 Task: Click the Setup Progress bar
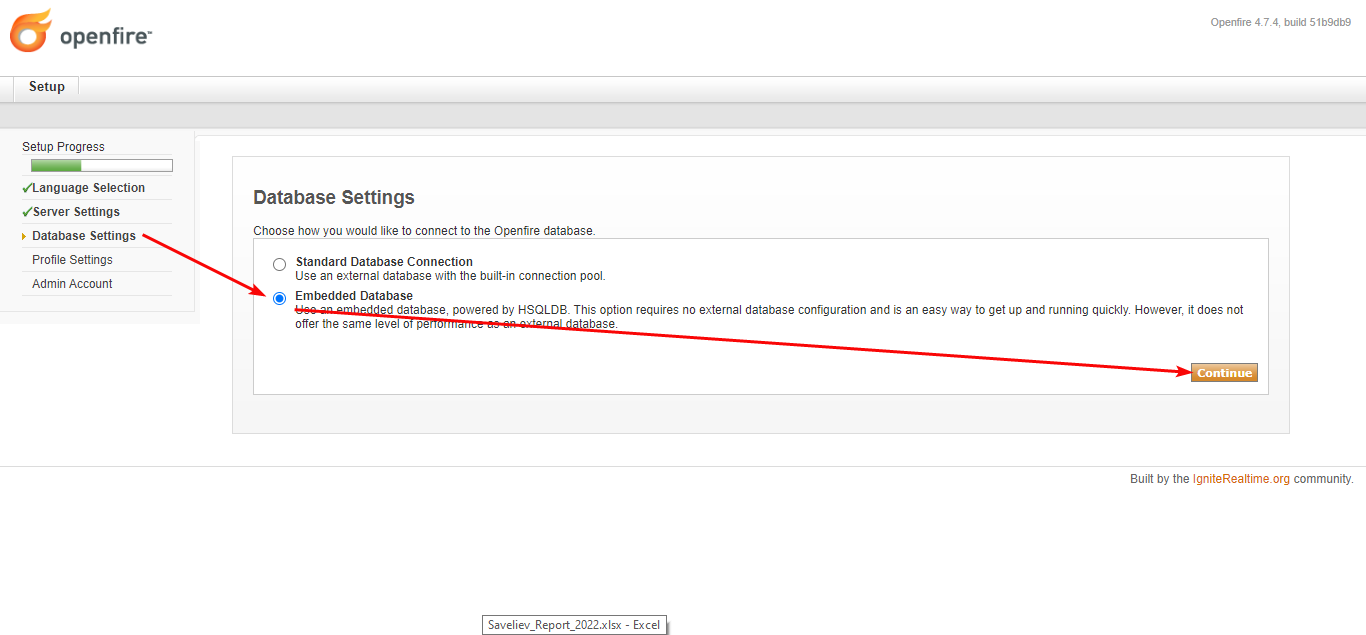pos(102,166)
